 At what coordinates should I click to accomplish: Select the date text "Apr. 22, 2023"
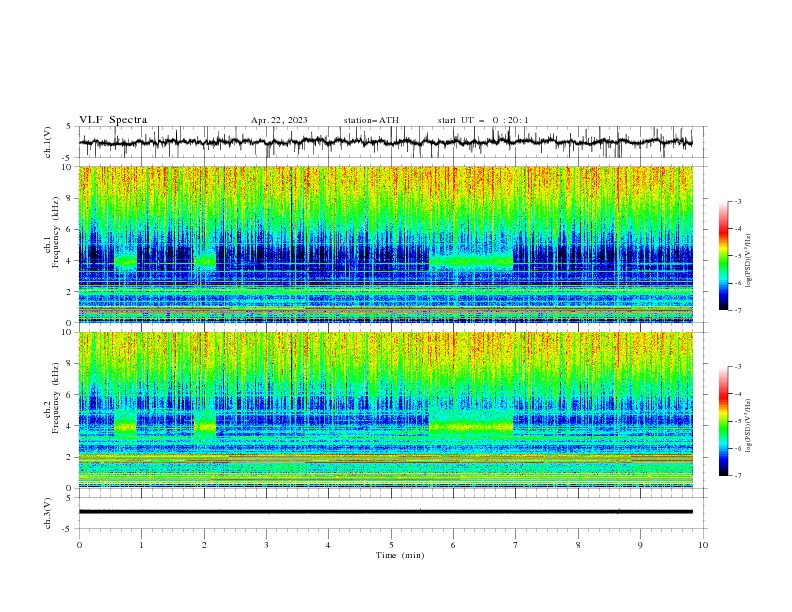tap(279, 120)
